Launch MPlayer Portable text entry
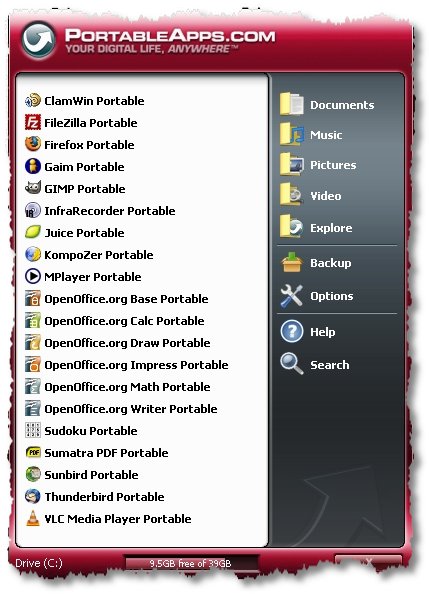This screenshot has height=594, width=429. tap(93, 277)
